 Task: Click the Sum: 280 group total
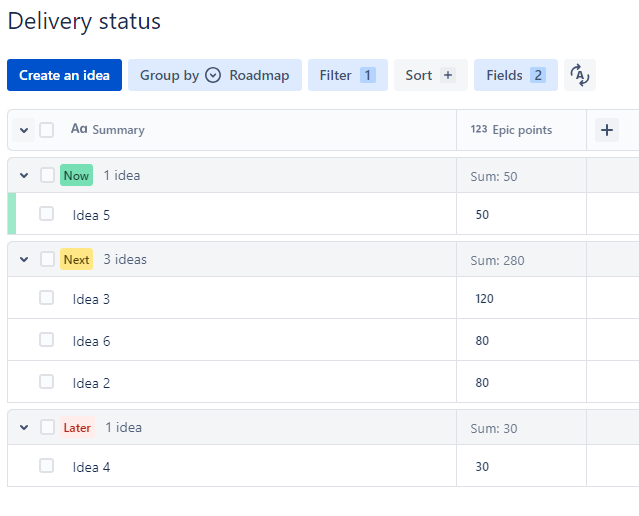(497, 260)
